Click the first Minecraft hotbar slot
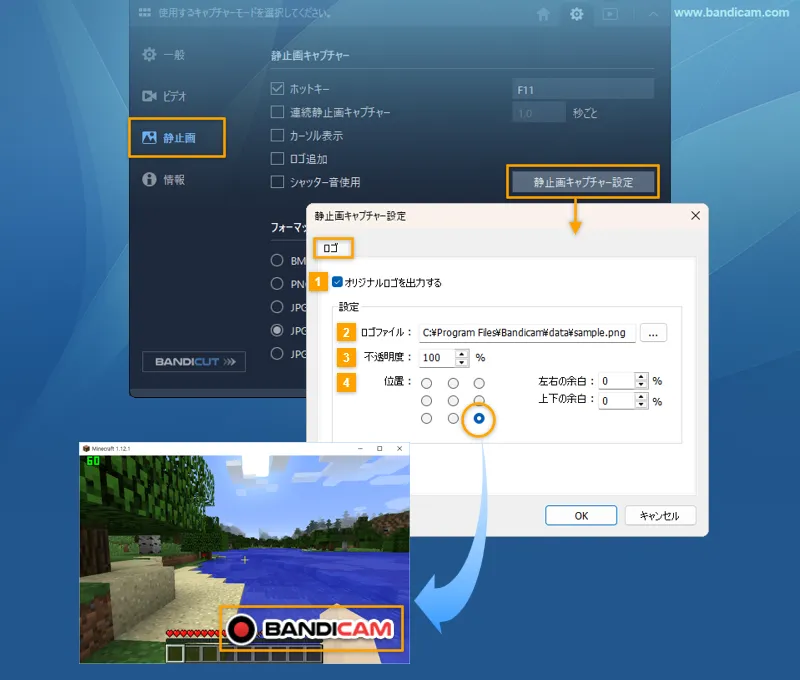Viewport: 800px width, 680px height. coord(175,653)
